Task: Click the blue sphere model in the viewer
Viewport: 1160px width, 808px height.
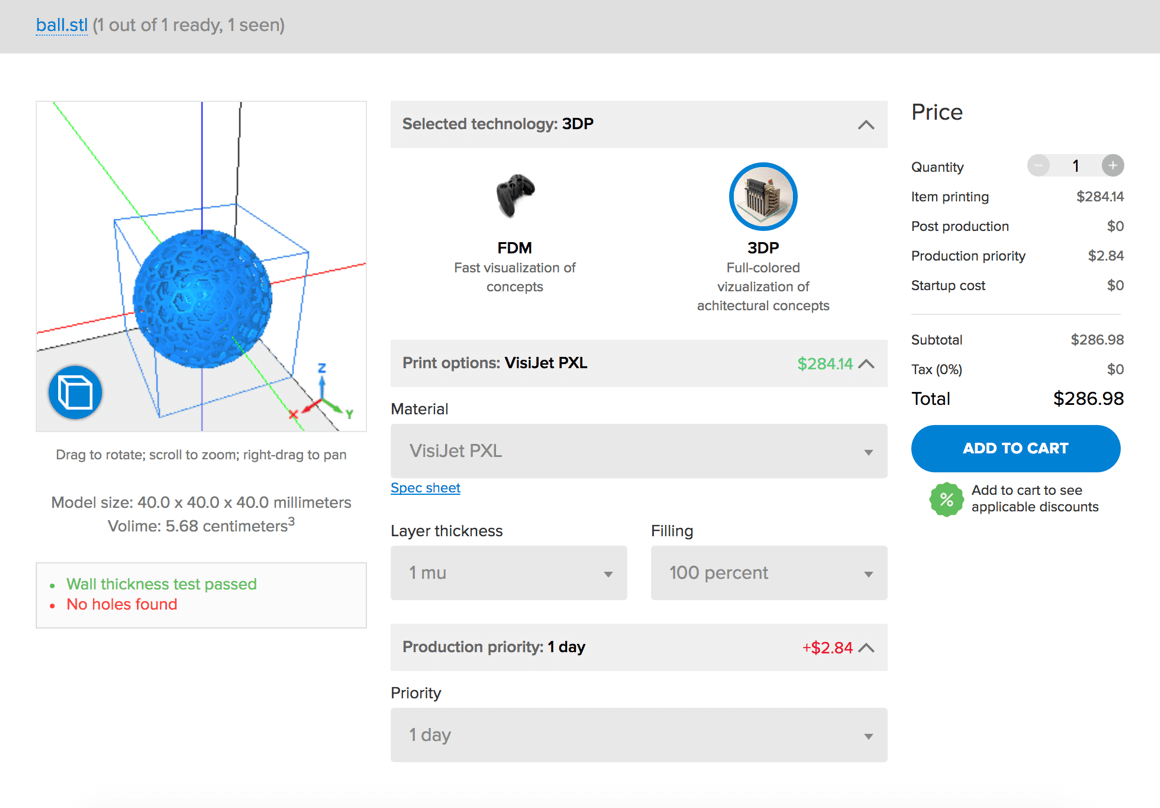Action: pyautogui.click(x=202, y=297)
